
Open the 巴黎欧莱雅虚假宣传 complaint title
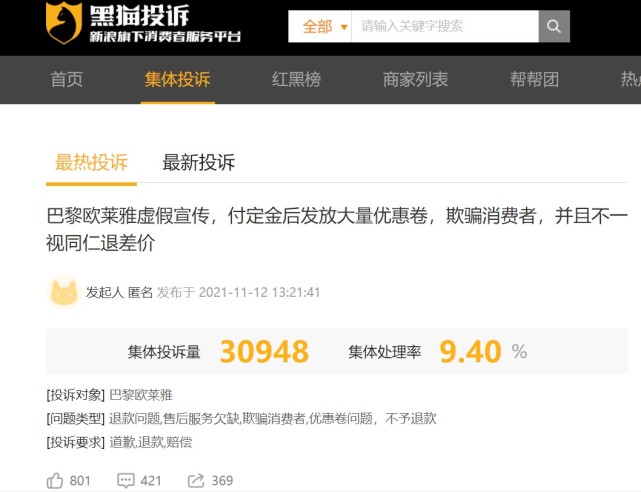336,229
